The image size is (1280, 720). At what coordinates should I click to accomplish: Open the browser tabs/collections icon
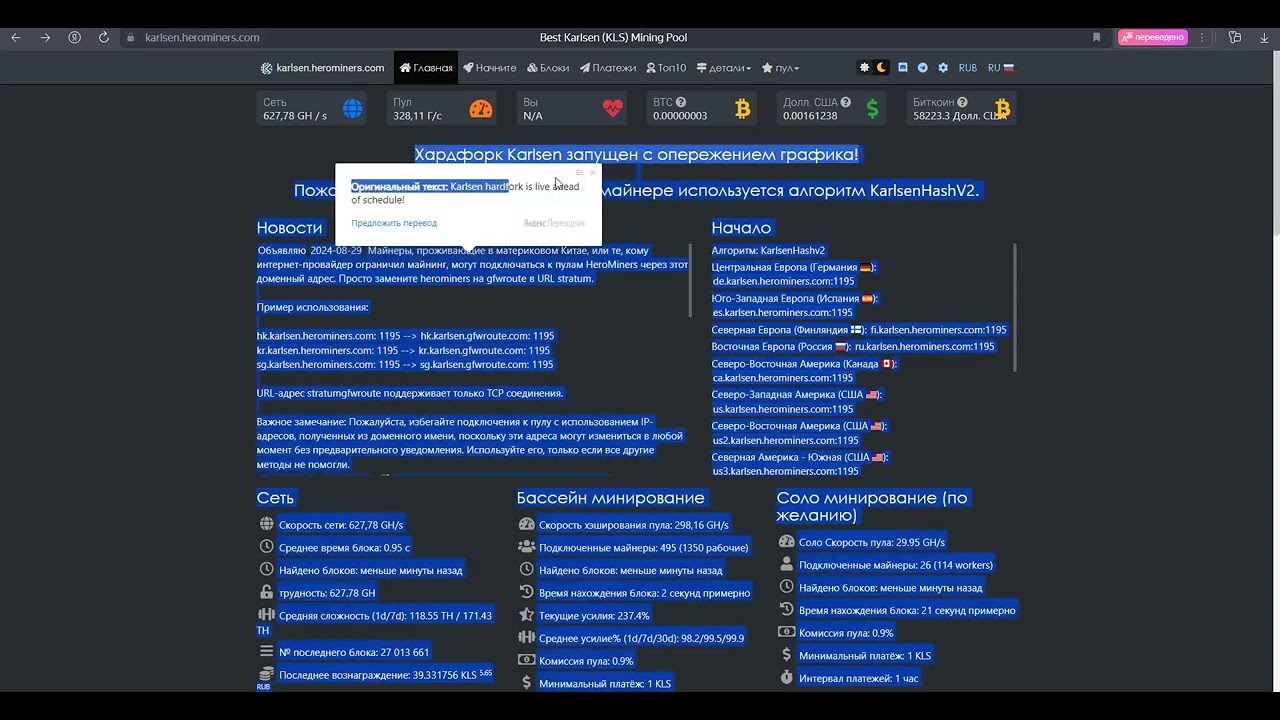click(x=1235, y=38)
